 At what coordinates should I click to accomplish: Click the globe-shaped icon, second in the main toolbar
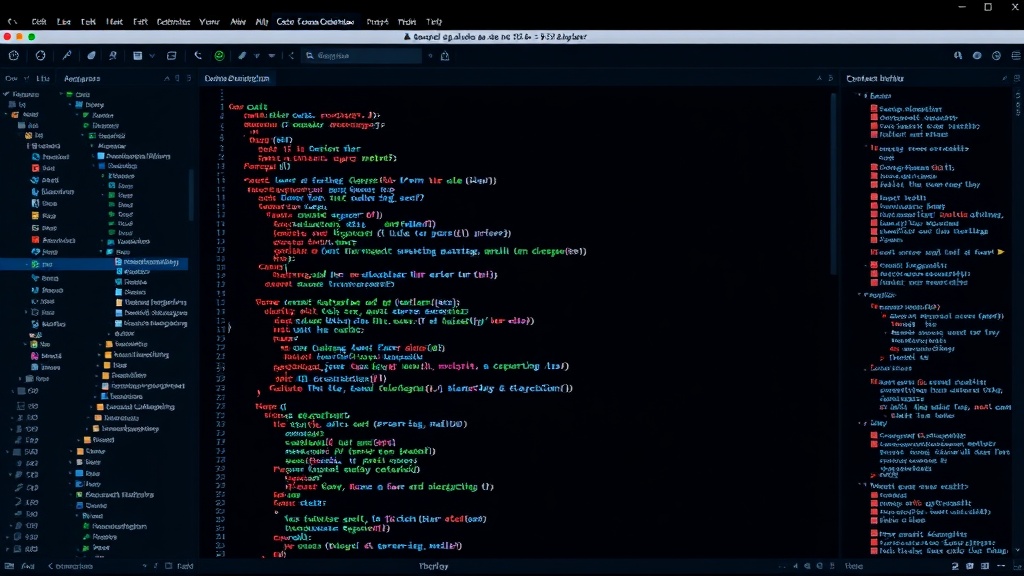40,56
